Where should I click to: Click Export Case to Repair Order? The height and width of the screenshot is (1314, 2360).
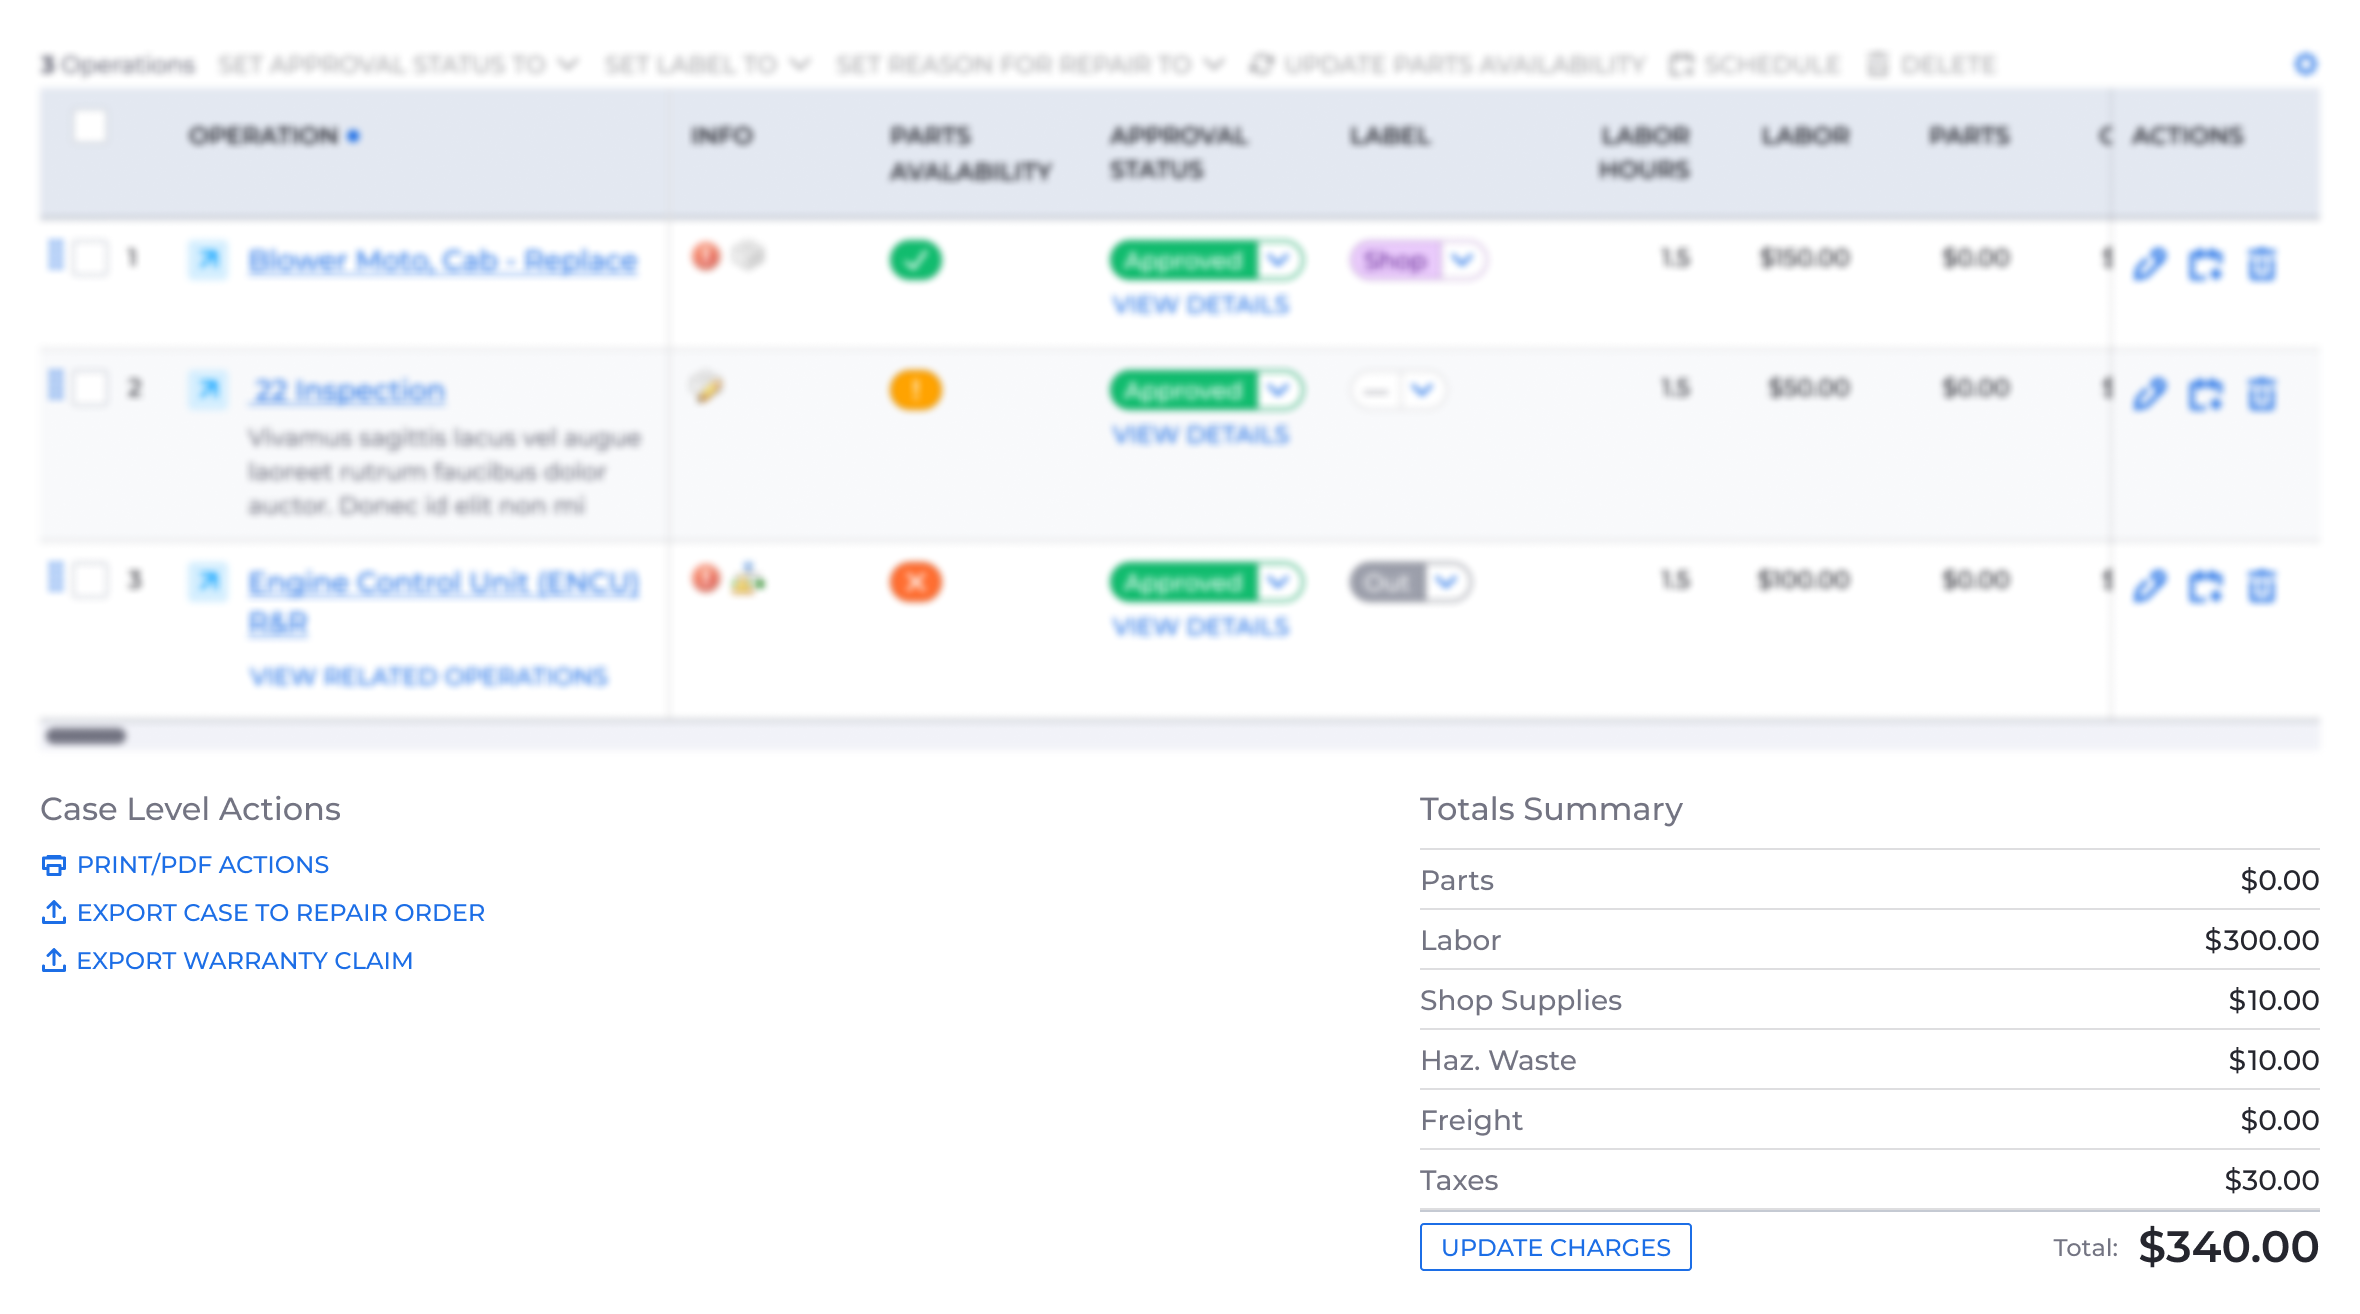click(263, 913)
